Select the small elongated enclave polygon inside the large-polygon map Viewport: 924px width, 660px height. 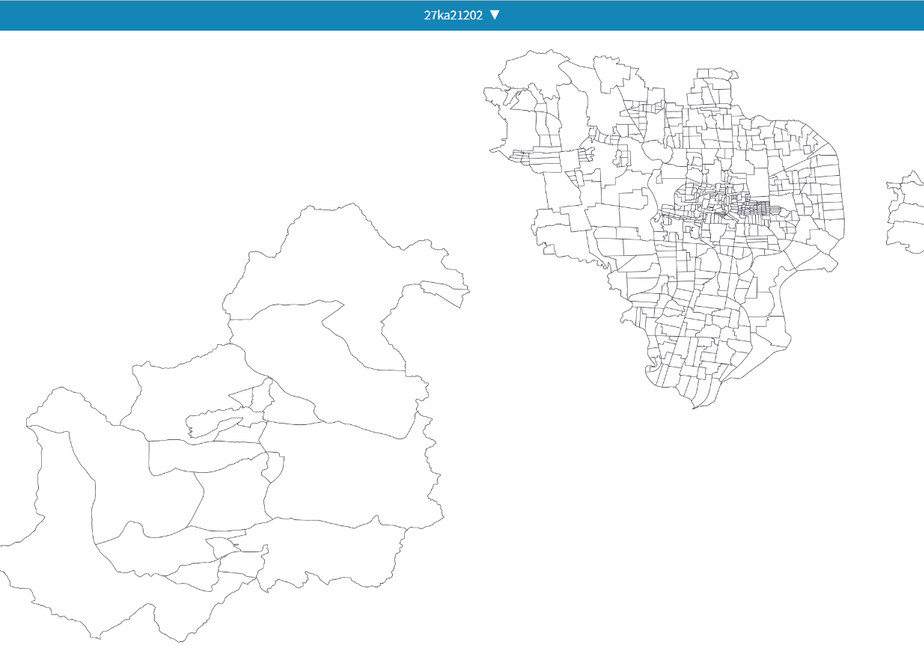point(212,423)
